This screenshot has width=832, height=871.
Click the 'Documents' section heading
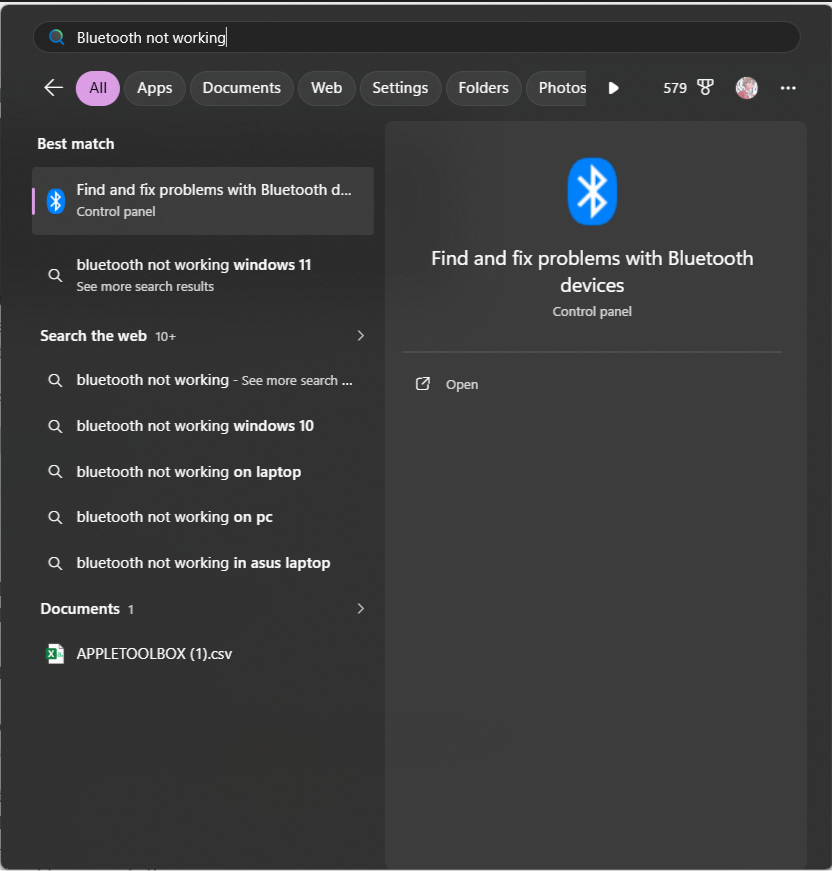[x=80, y=609]
